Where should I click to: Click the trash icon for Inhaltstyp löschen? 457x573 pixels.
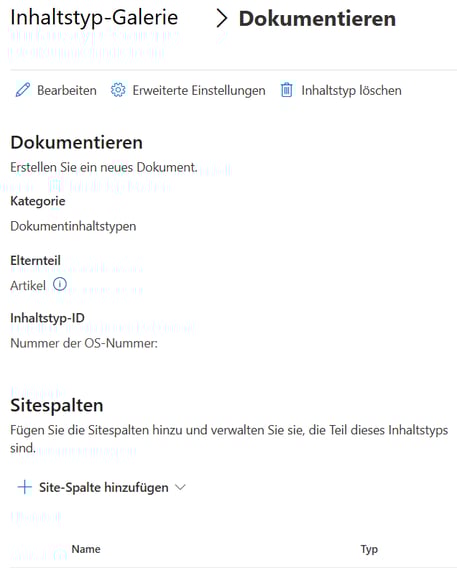pos(286,90)
